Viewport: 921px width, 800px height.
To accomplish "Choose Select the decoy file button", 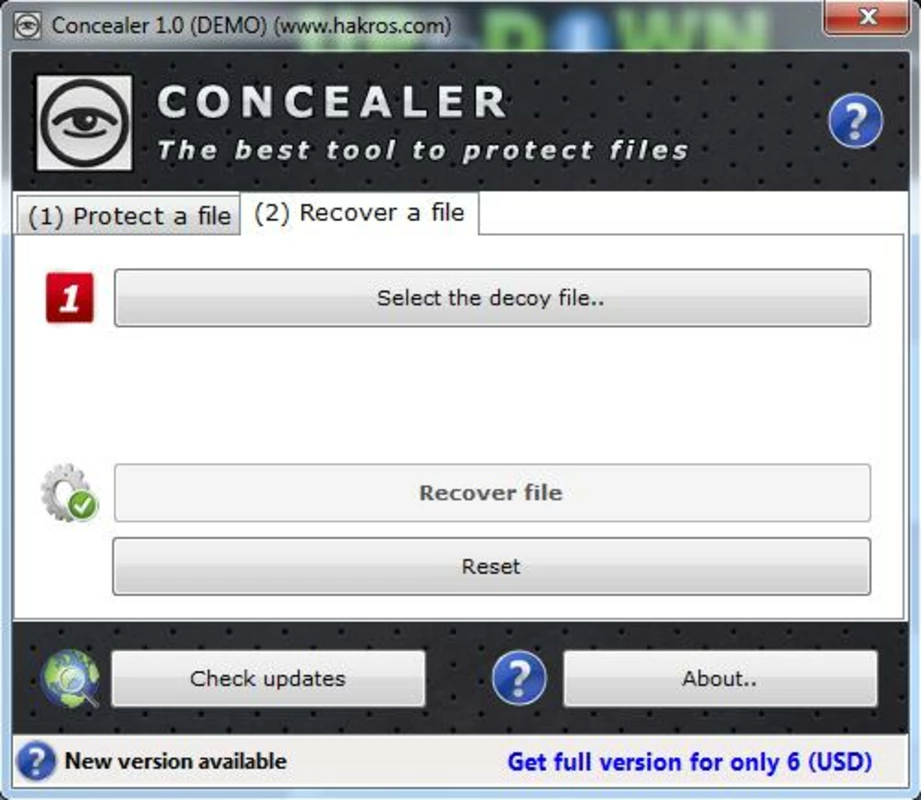I will tap(492, 298).
